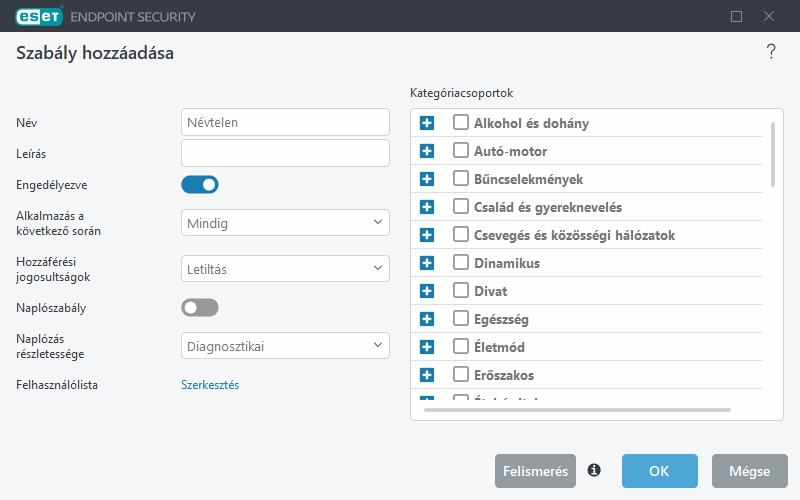800x500 pixels.
Task: Click the ESET logo in title bar
Action: (x=39, y=16)
